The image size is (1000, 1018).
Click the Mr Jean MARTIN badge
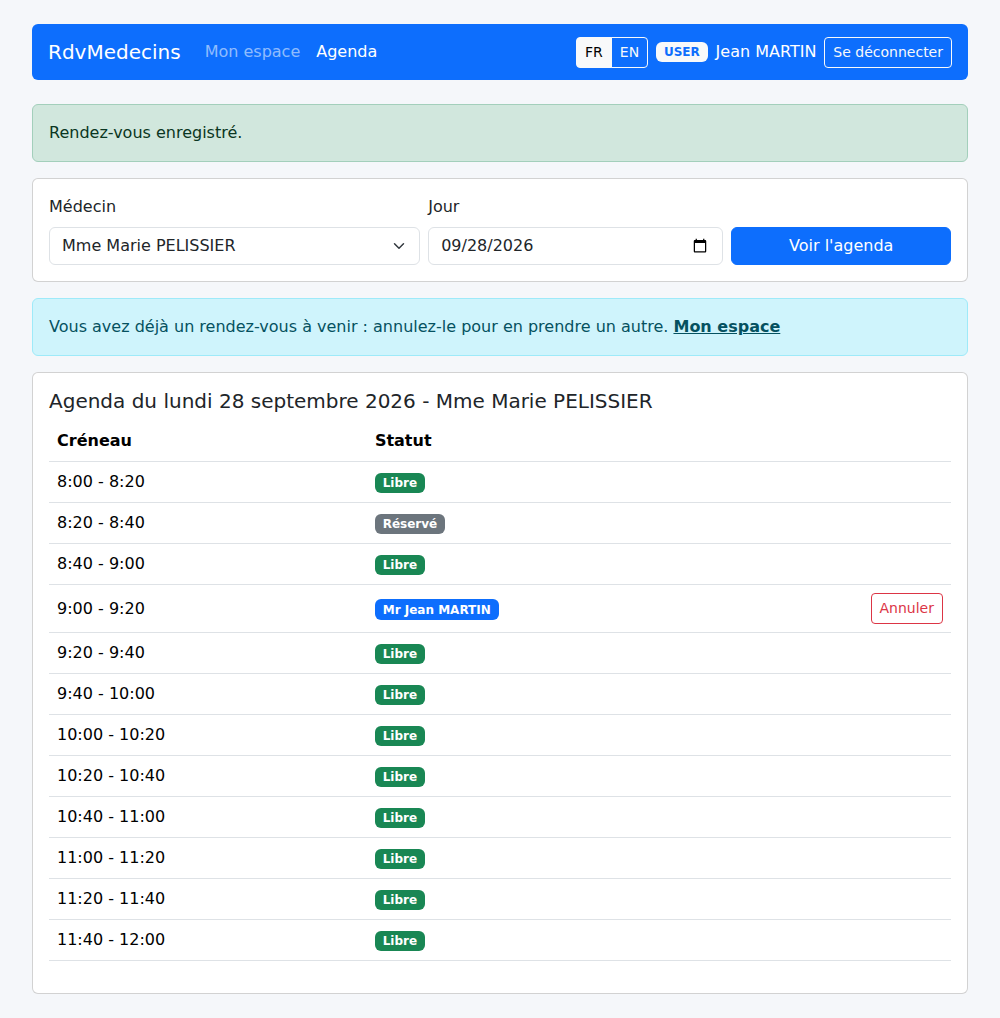[x=437, y=610]
